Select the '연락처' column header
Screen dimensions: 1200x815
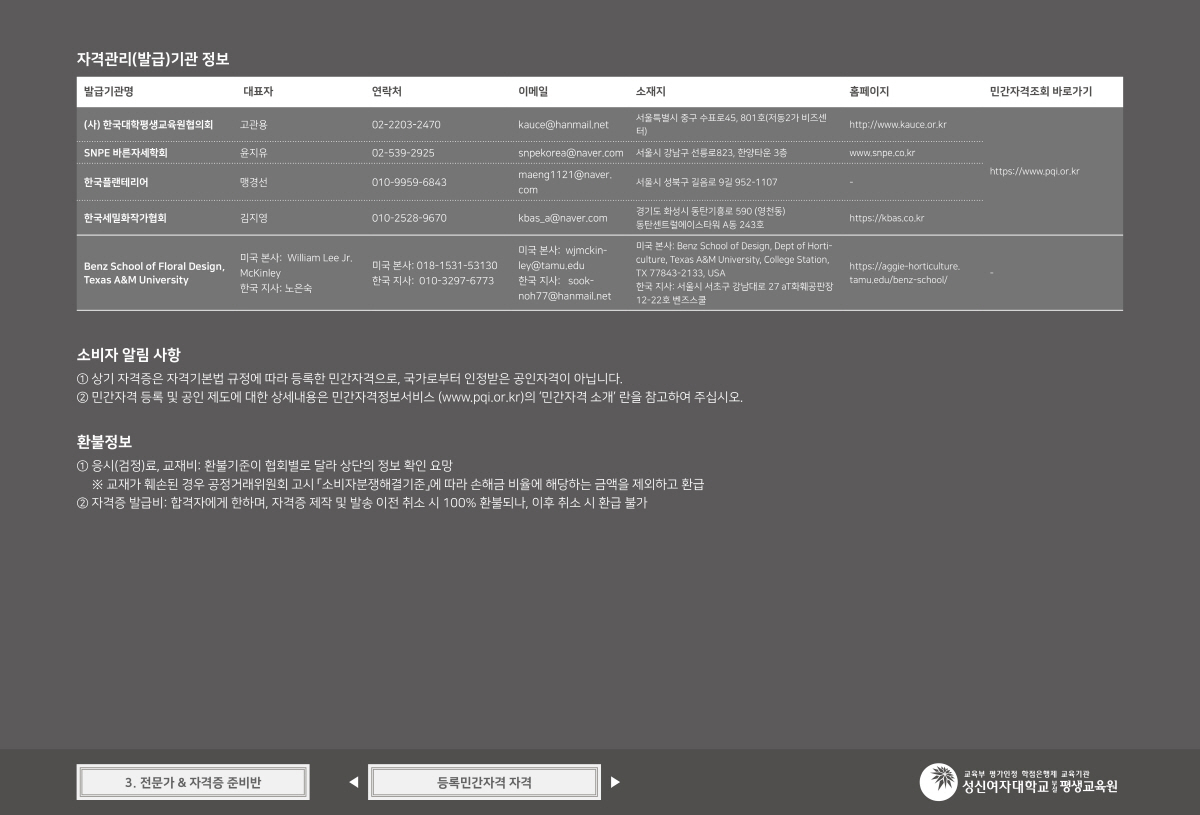(x=387, y=92)
